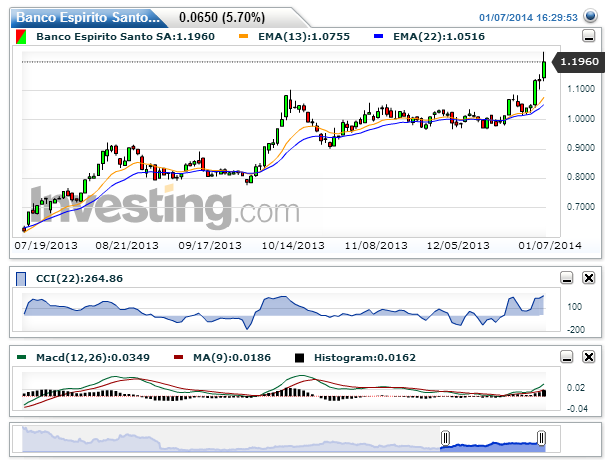Click the 10/14/2013 date axis label

click(293, 246)
